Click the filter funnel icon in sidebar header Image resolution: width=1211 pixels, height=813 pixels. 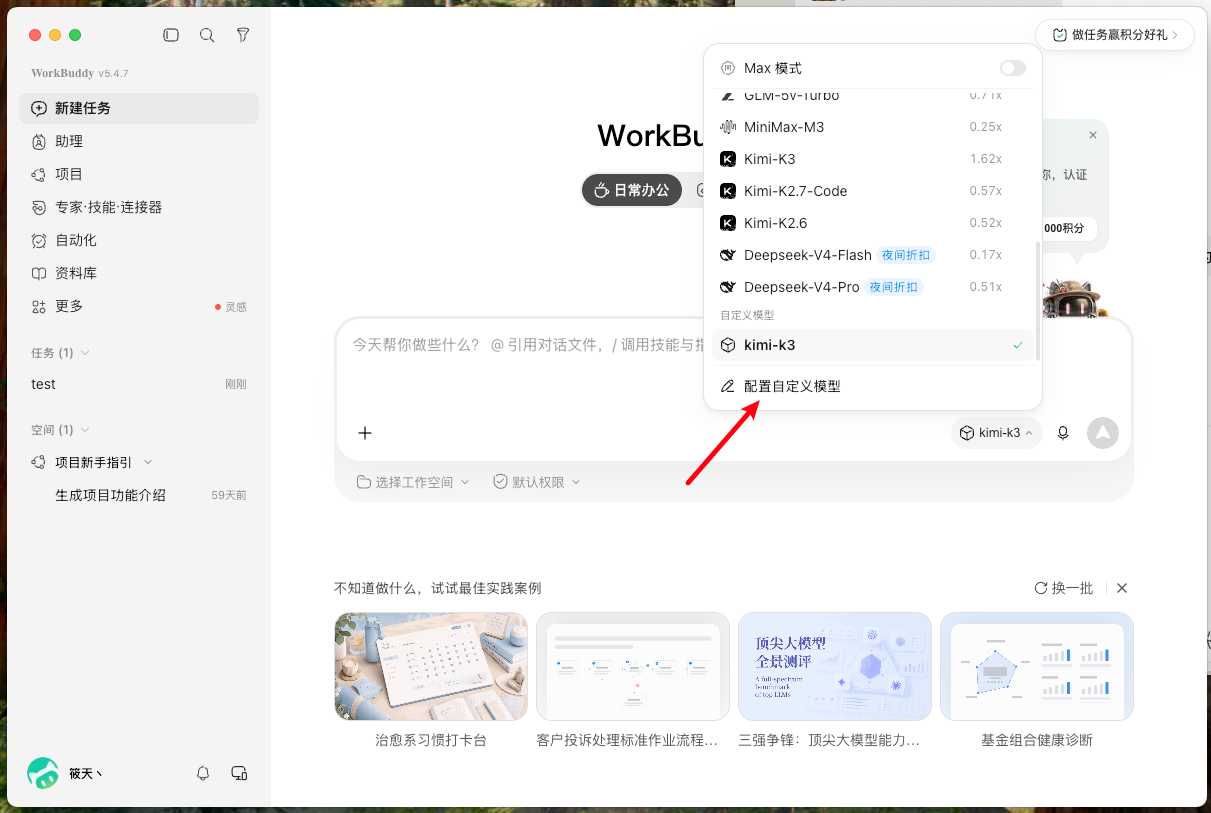coord(243,35)
